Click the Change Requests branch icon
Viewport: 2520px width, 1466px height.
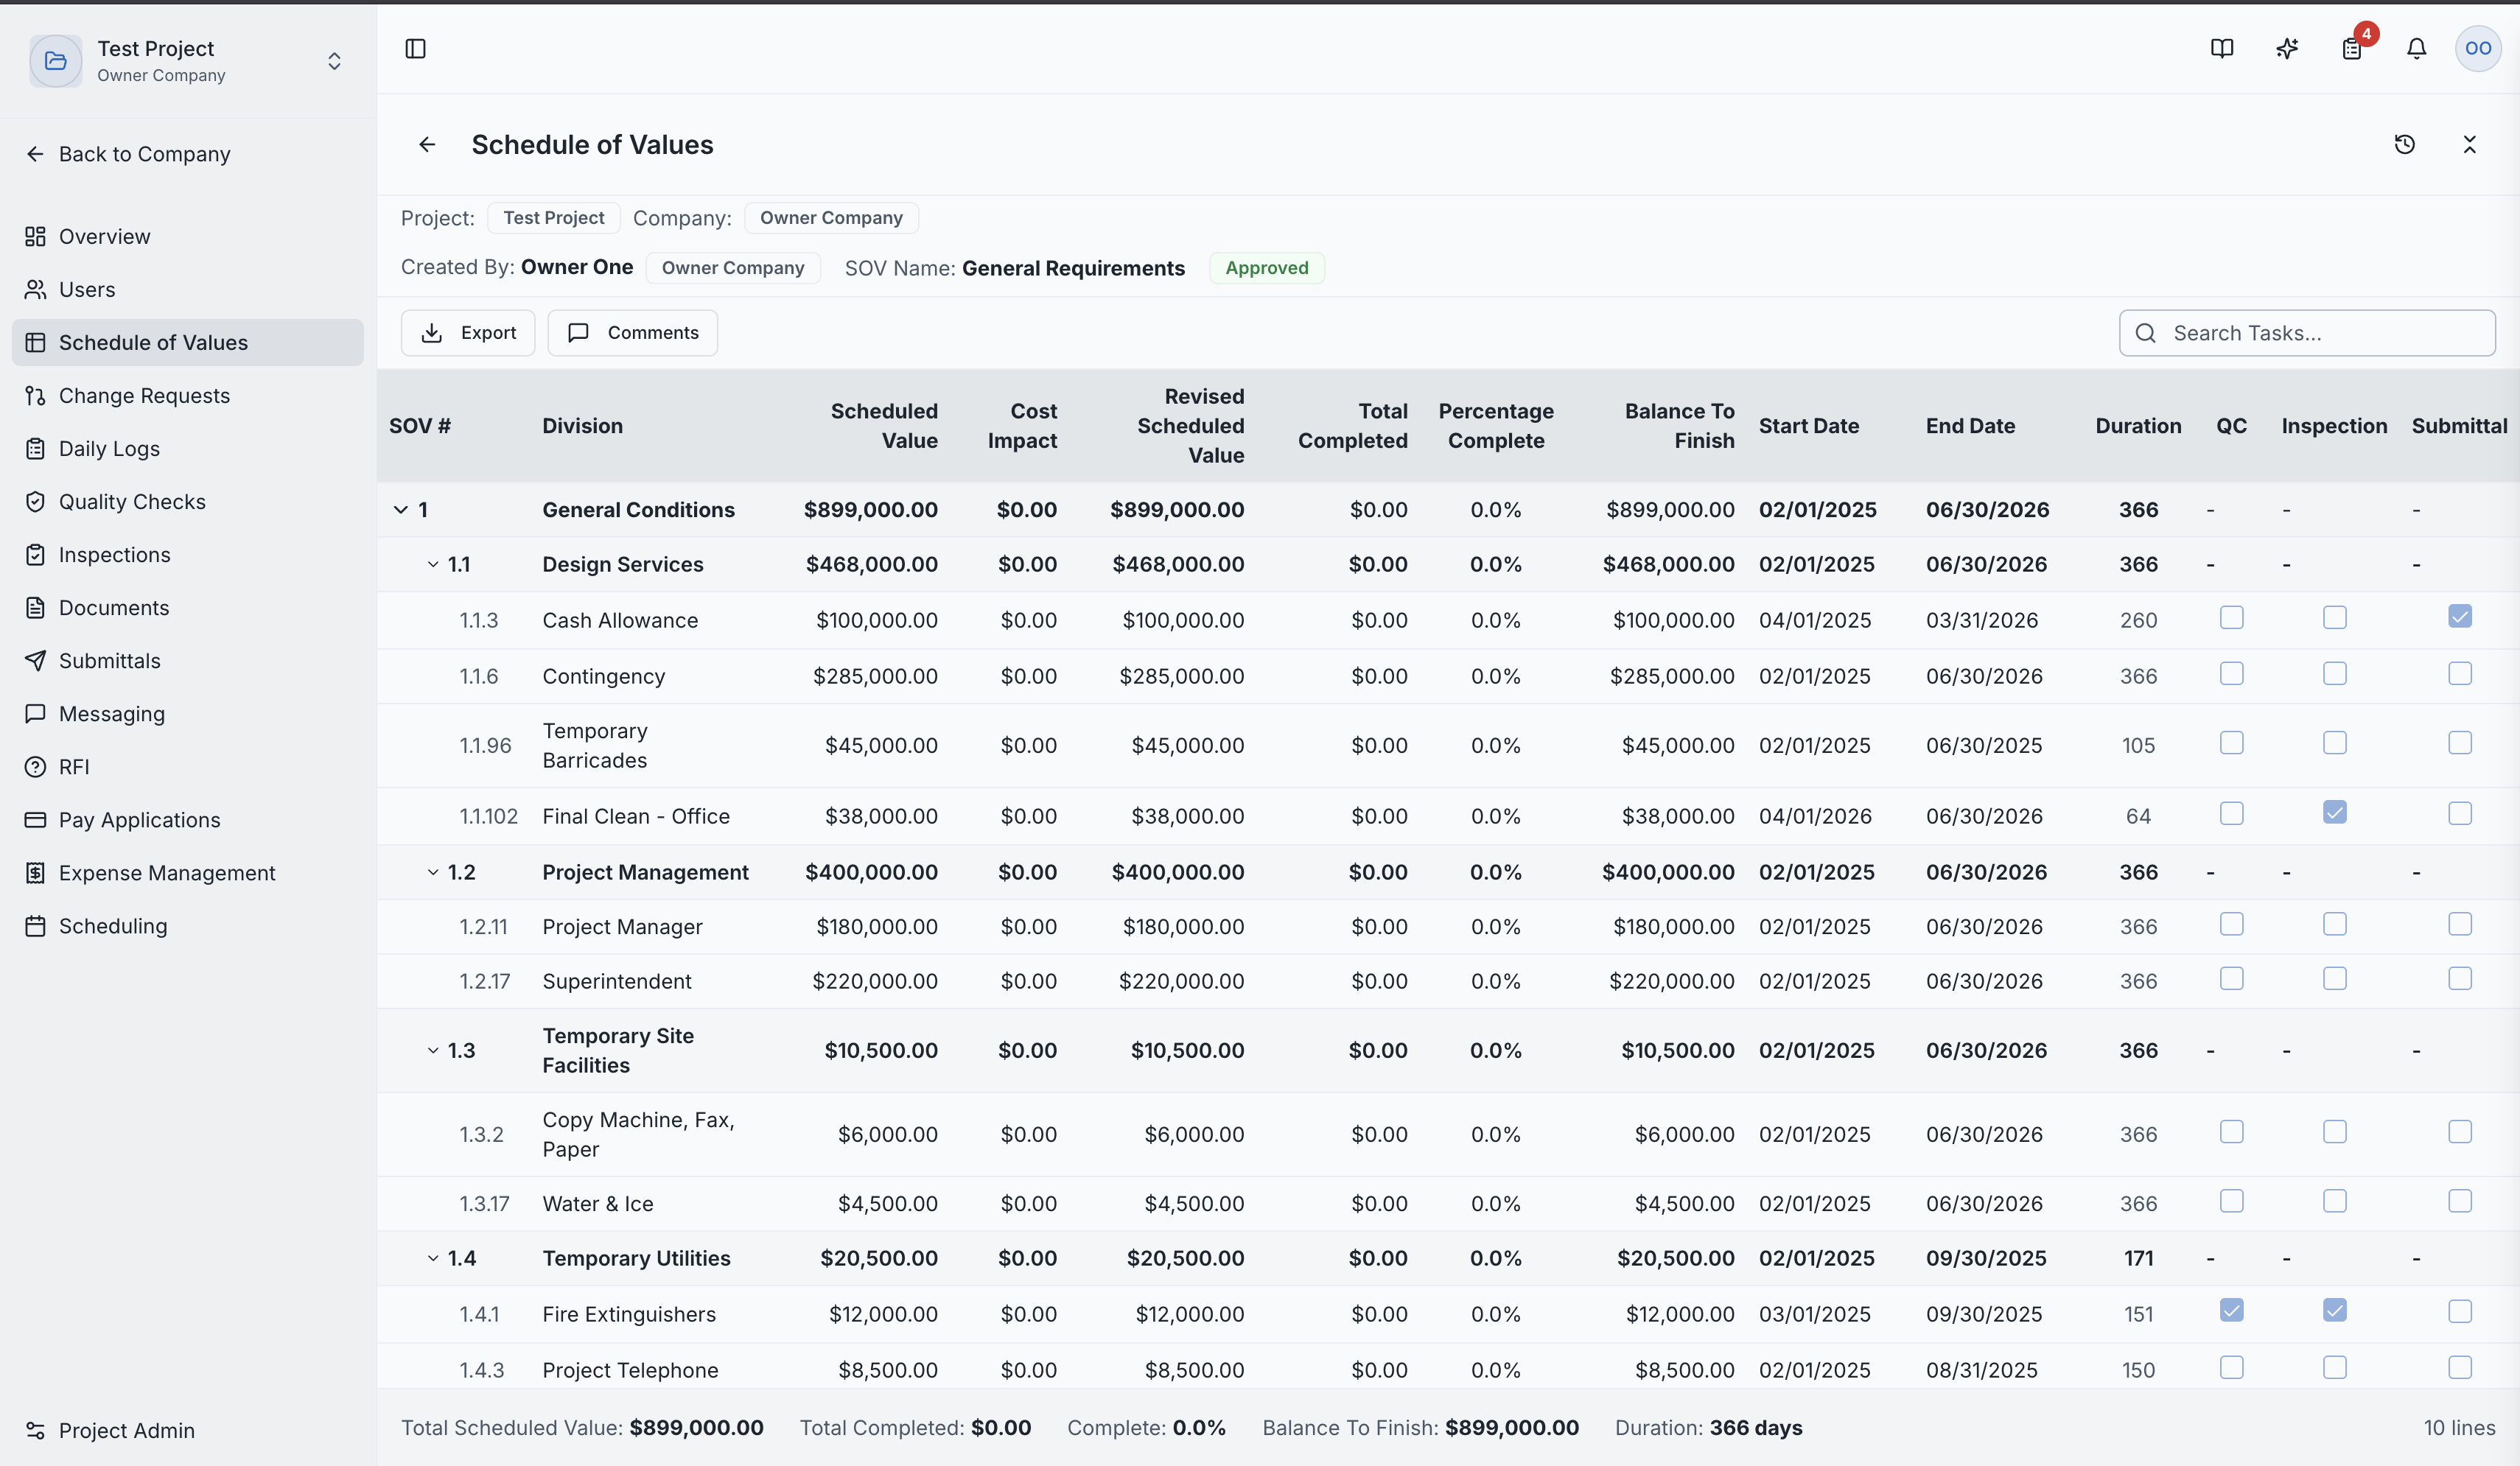(x=35, y=396)
